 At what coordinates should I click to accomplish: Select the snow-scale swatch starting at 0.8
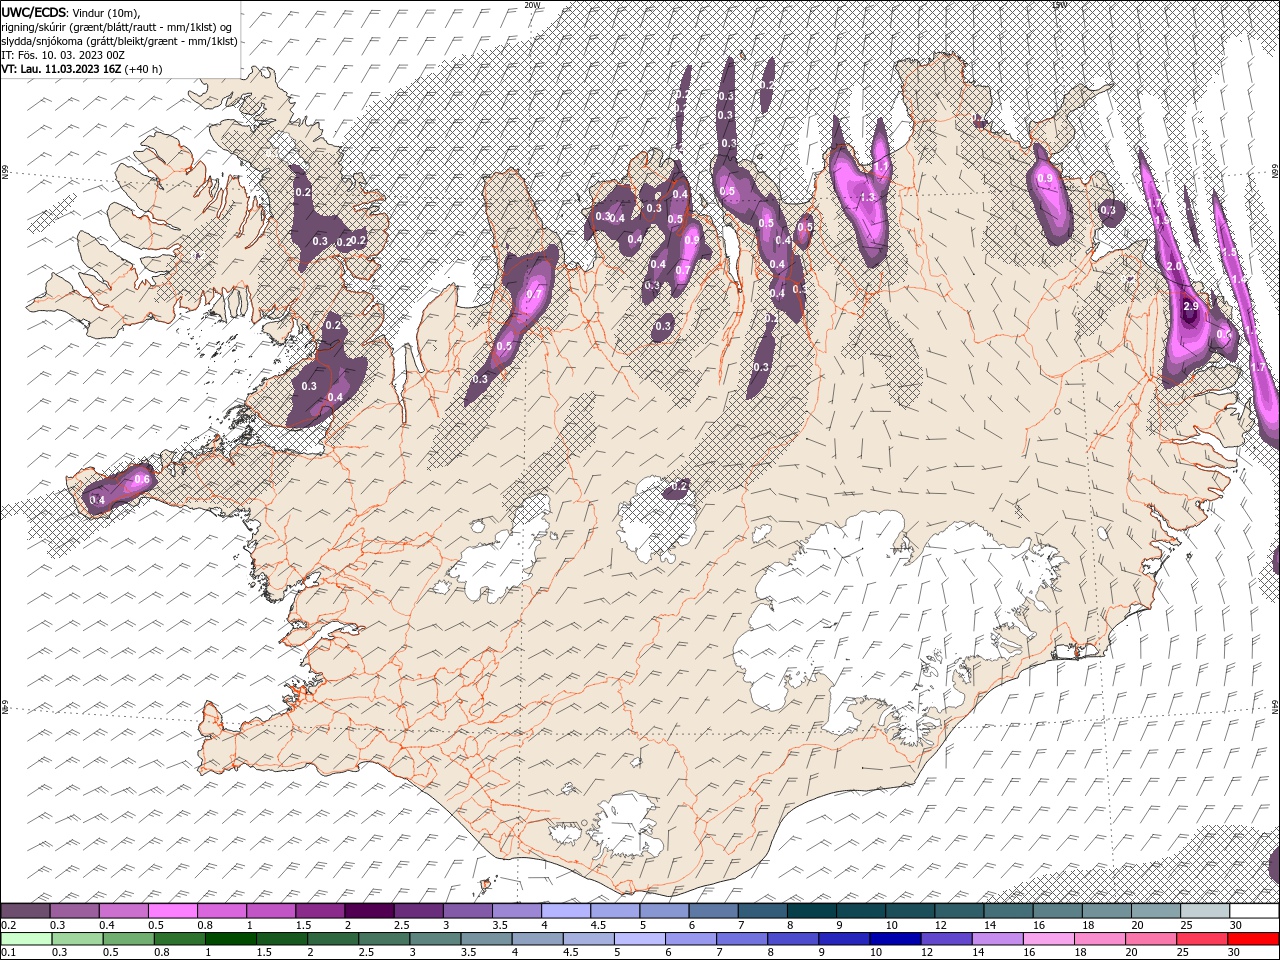[x=222, y=911]
